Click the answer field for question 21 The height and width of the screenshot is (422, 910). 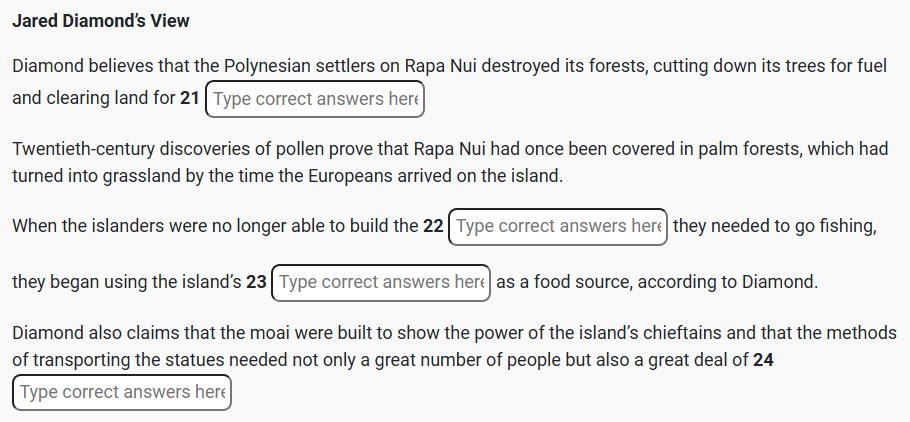[x=315, y=99]
